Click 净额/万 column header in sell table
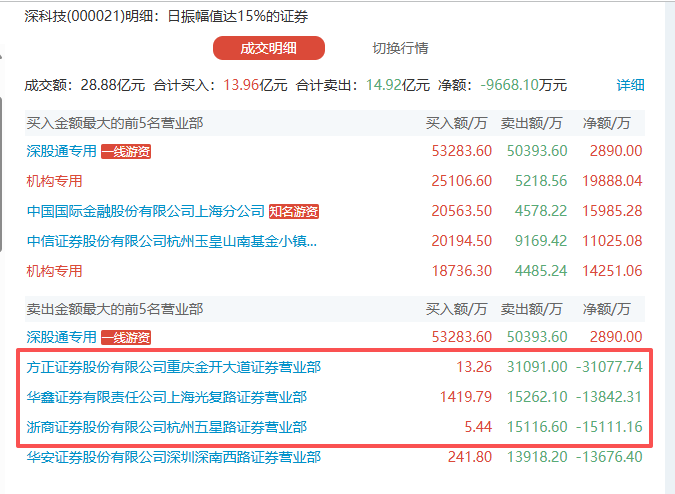 point(607,309)
